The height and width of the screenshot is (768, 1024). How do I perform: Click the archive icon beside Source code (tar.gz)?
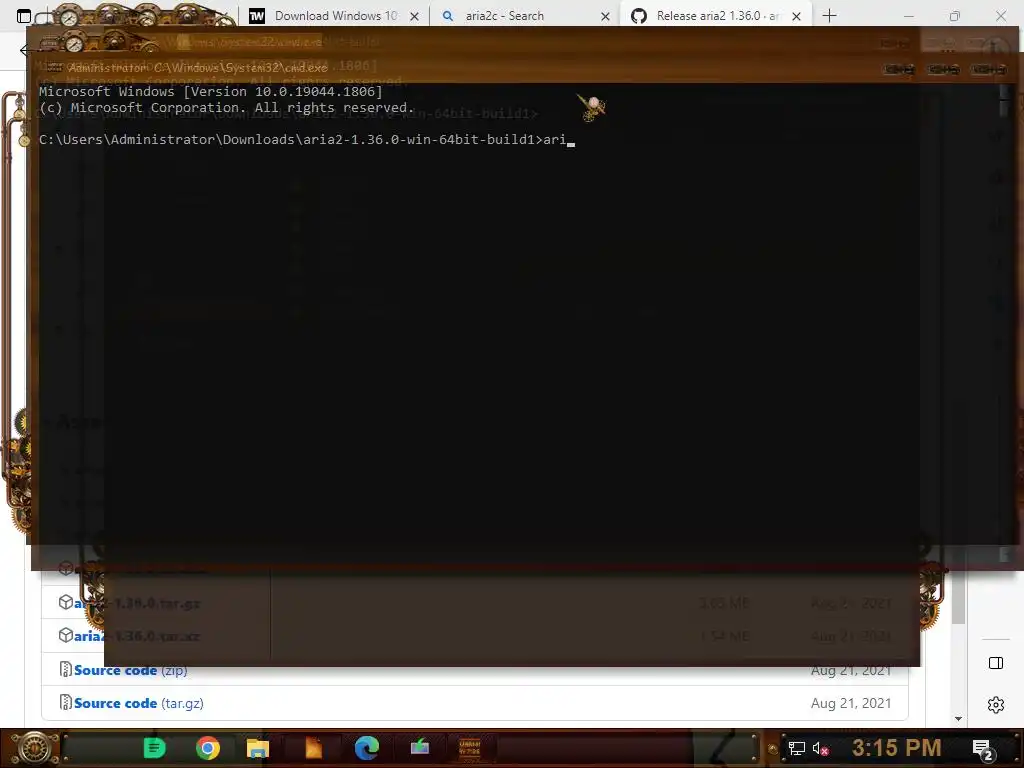(x=65, y=703)
